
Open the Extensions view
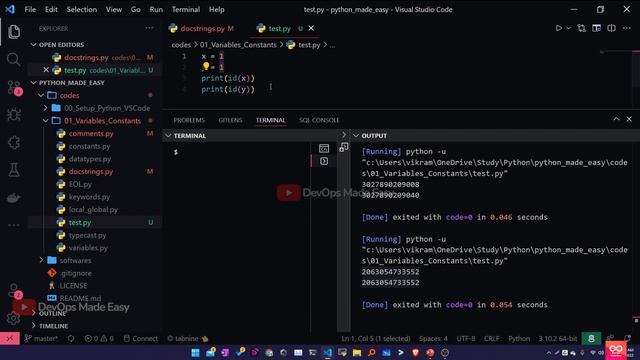(13, 142)
